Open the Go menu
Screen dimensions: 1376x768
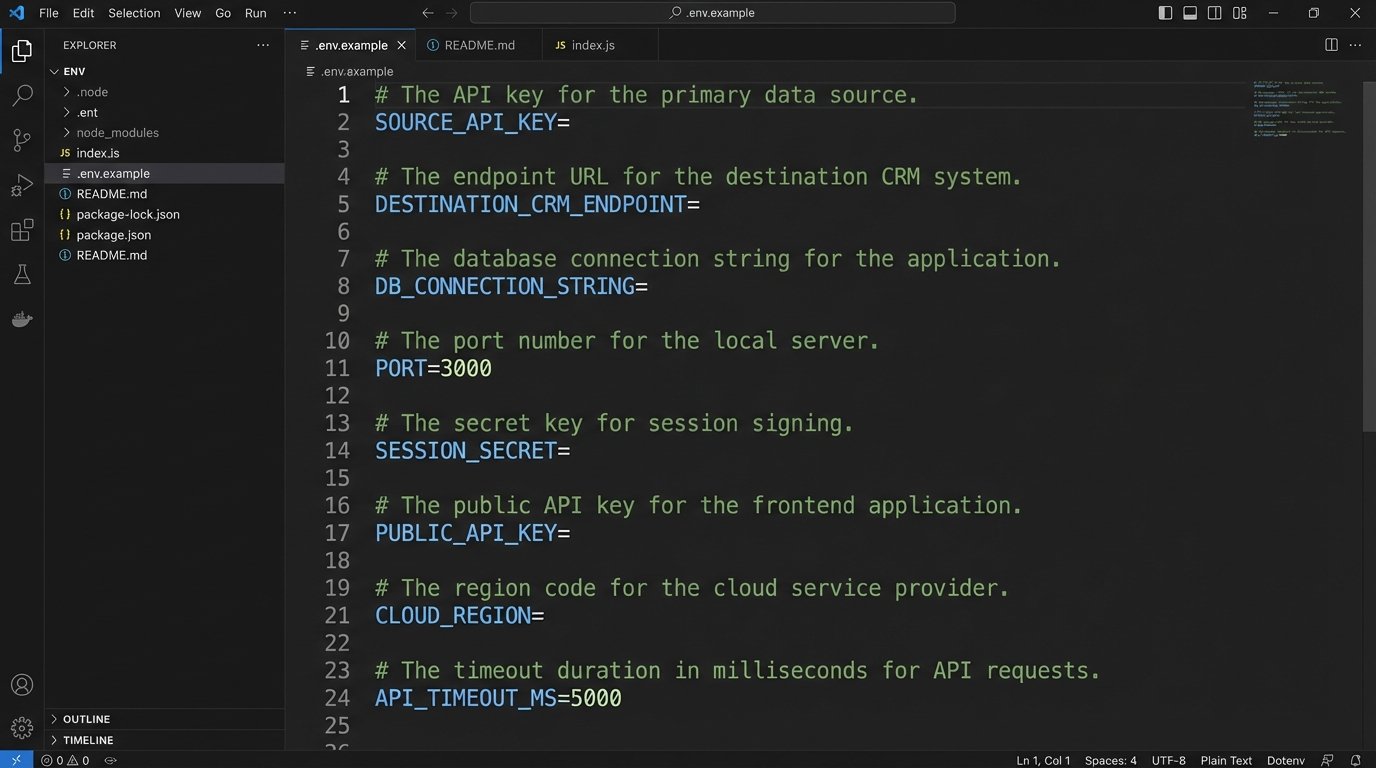tap(222, 13)
